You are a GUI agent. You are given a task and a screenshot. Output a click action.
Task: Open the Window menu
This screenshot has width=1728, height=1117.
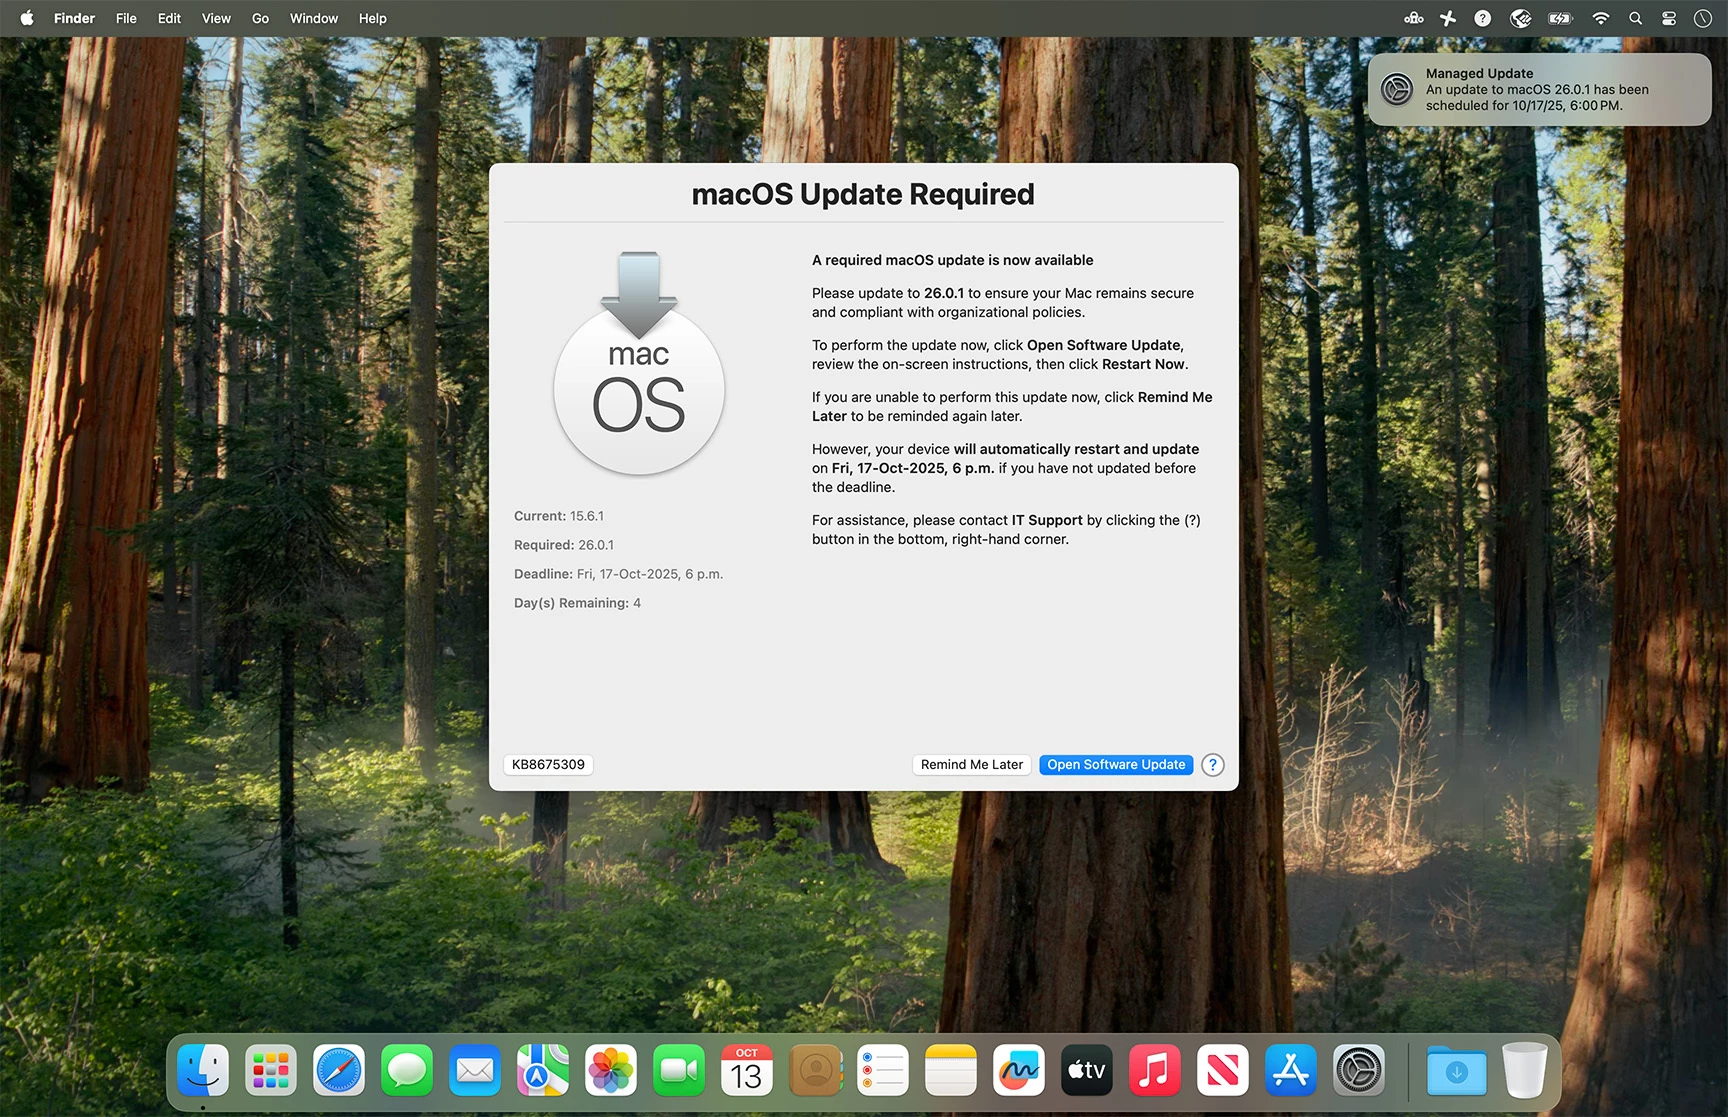pyautogui.click(x=314, y=18)
